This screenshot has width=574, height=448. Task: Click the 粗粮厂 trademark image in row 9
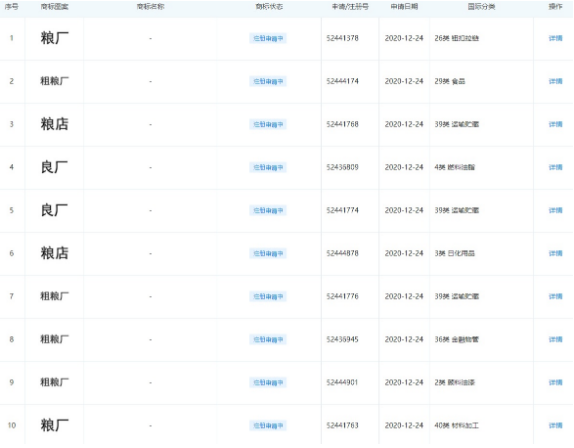pos(54,382)
